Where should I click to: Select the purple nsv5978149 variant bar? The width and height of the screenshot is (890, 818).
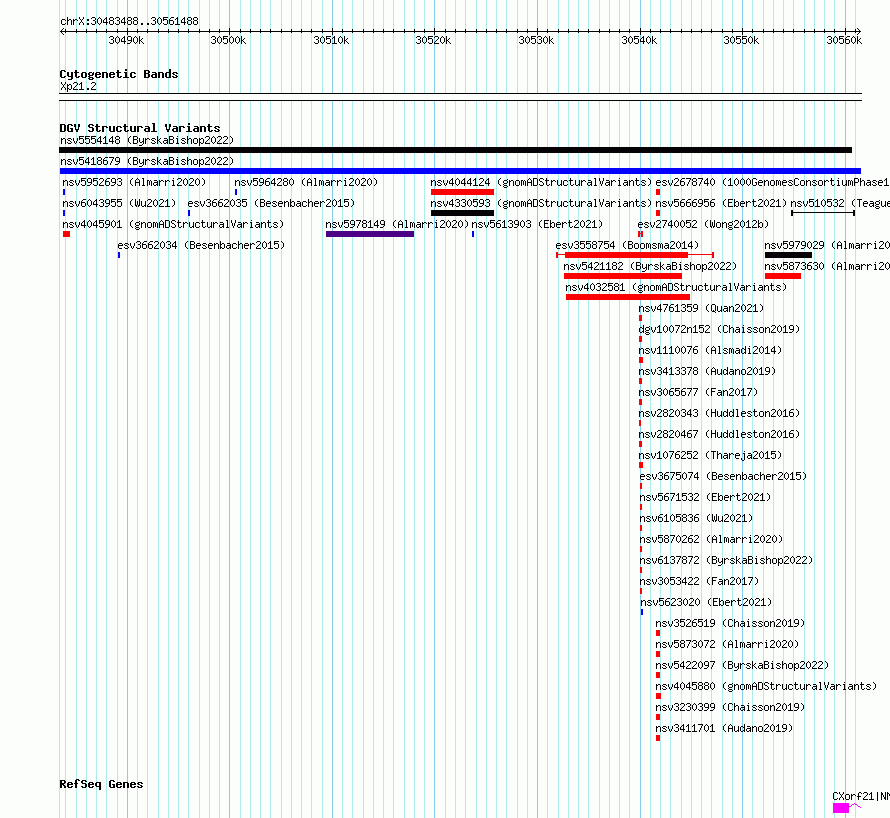tap(370, 234)
